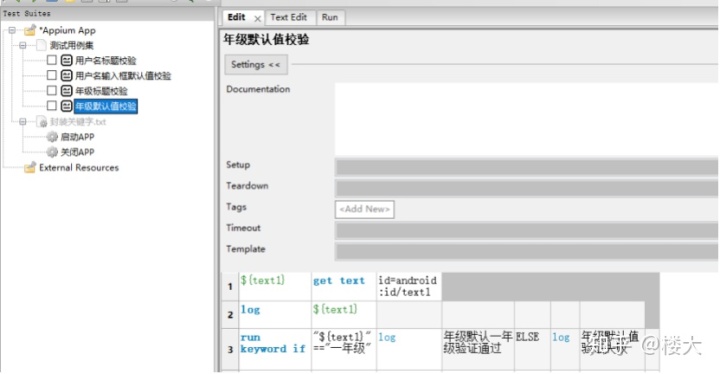Screen dimensions: 720x374
Task: Click the 'run keyword if' cell
Action: pyautogui.click(x=275, y=349)
